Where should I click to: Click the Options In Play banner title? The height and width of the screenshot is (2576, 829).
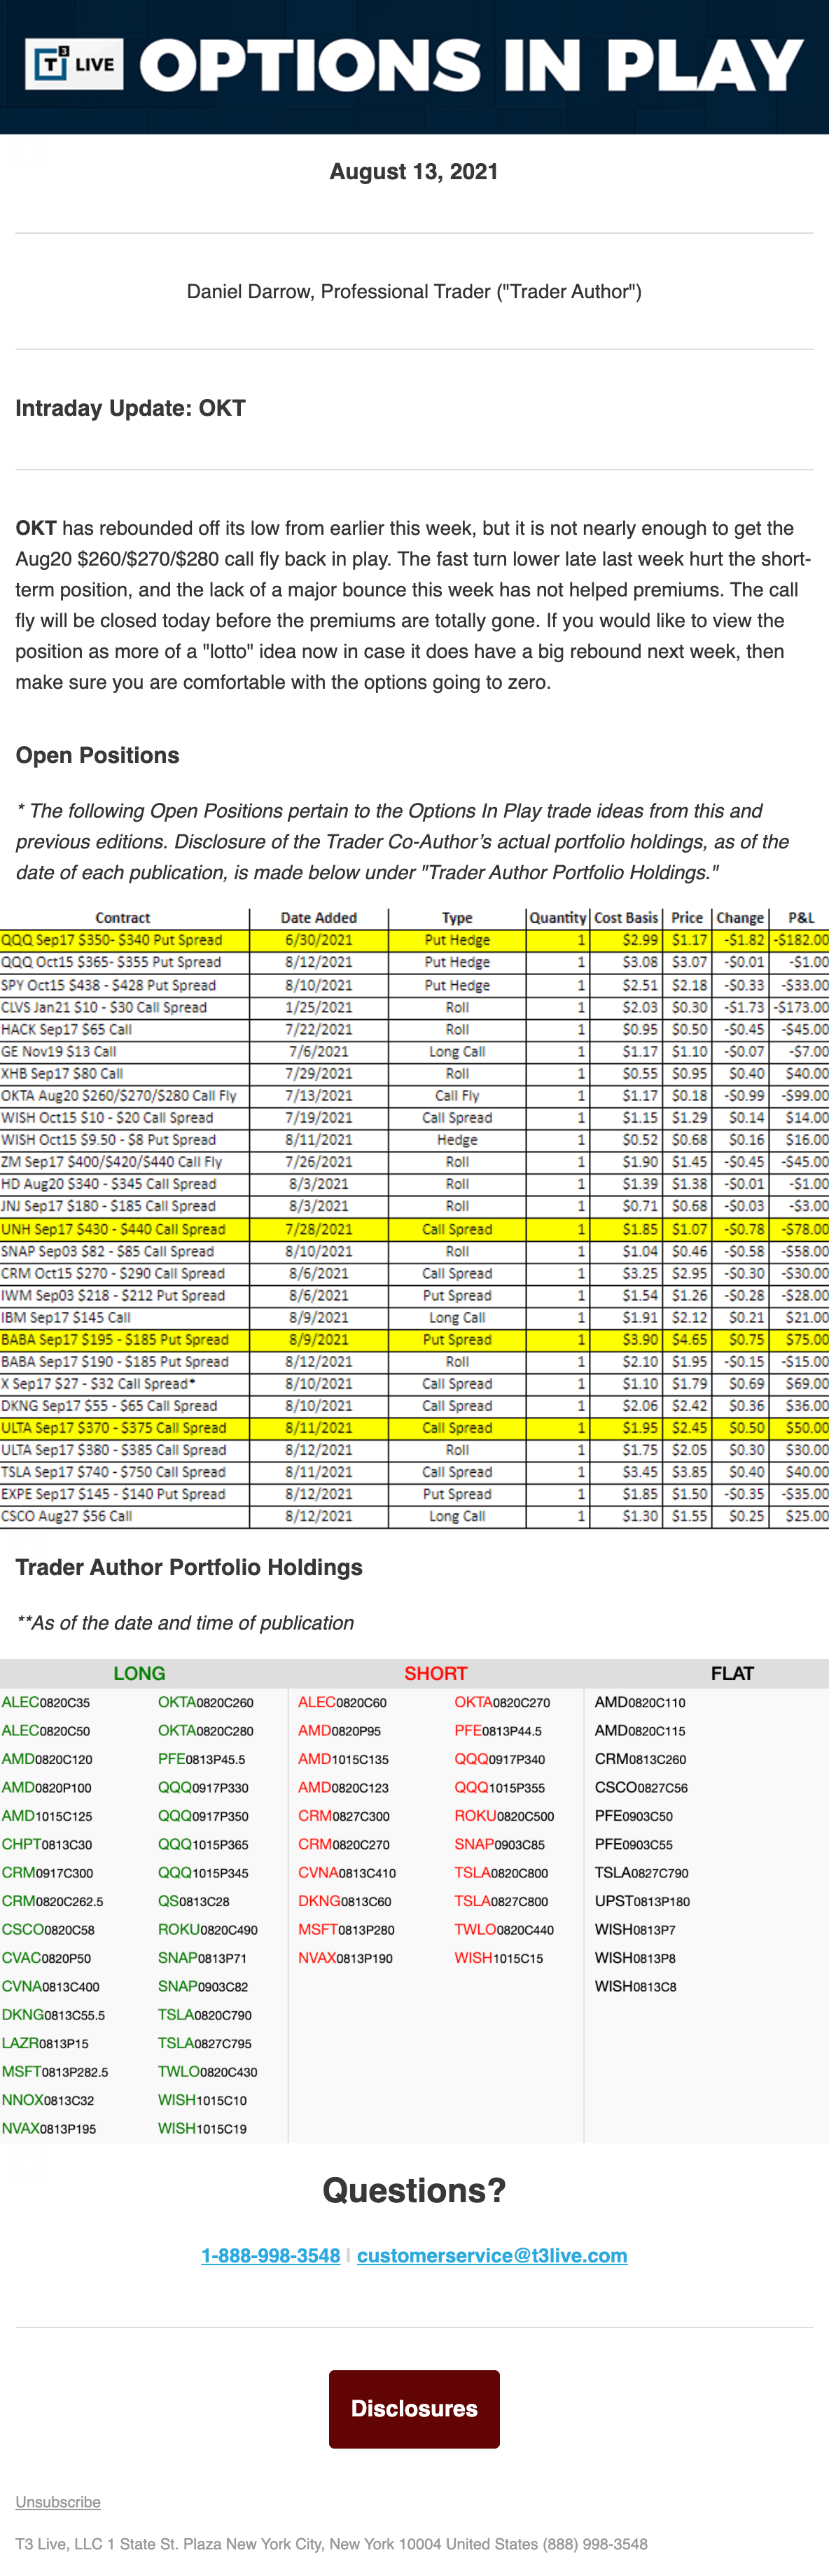[x=471, y=65]
